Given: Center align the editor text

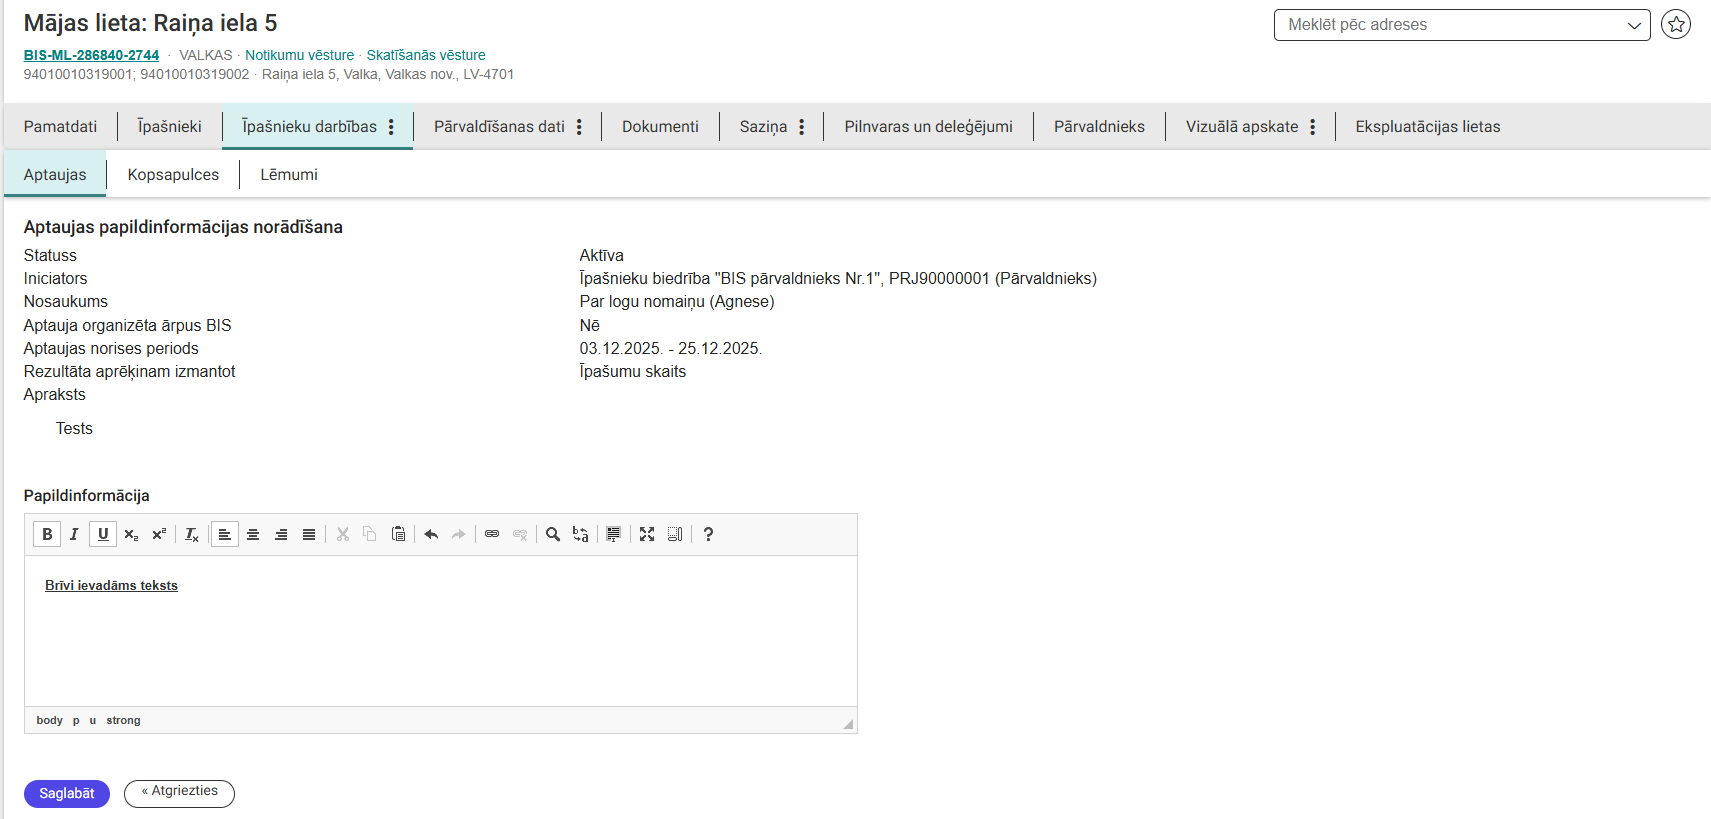Looking at the screenshot, I should click(253, 534).
